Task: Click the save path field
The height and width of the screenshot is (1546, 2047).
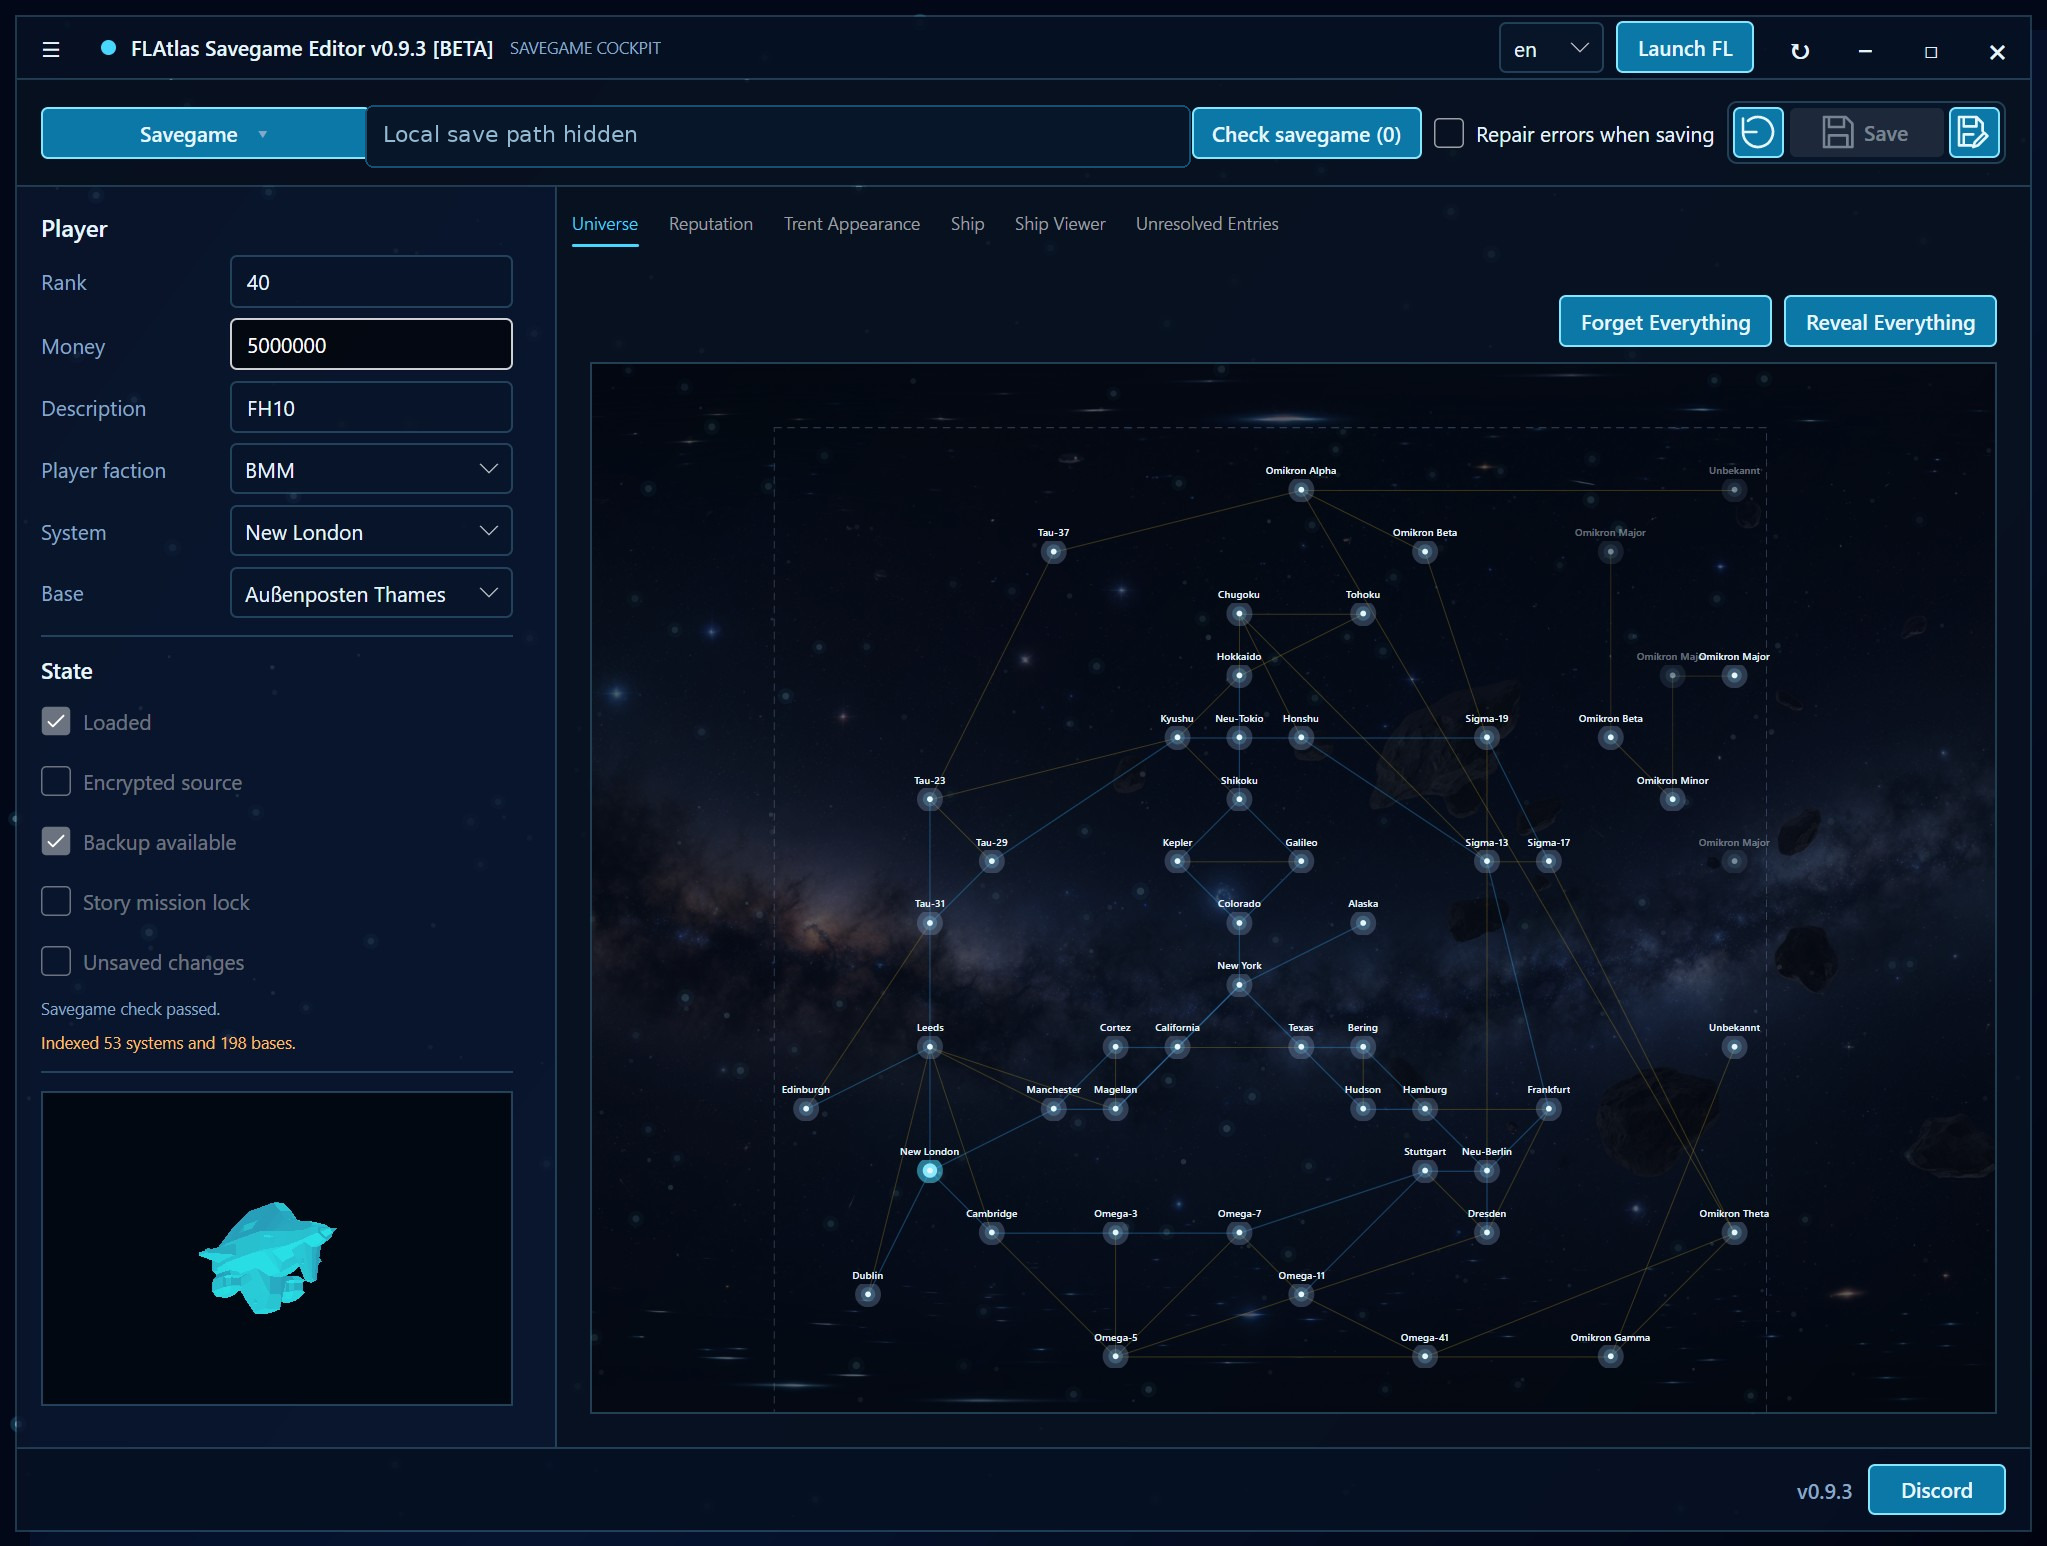Action: (778, 135)
